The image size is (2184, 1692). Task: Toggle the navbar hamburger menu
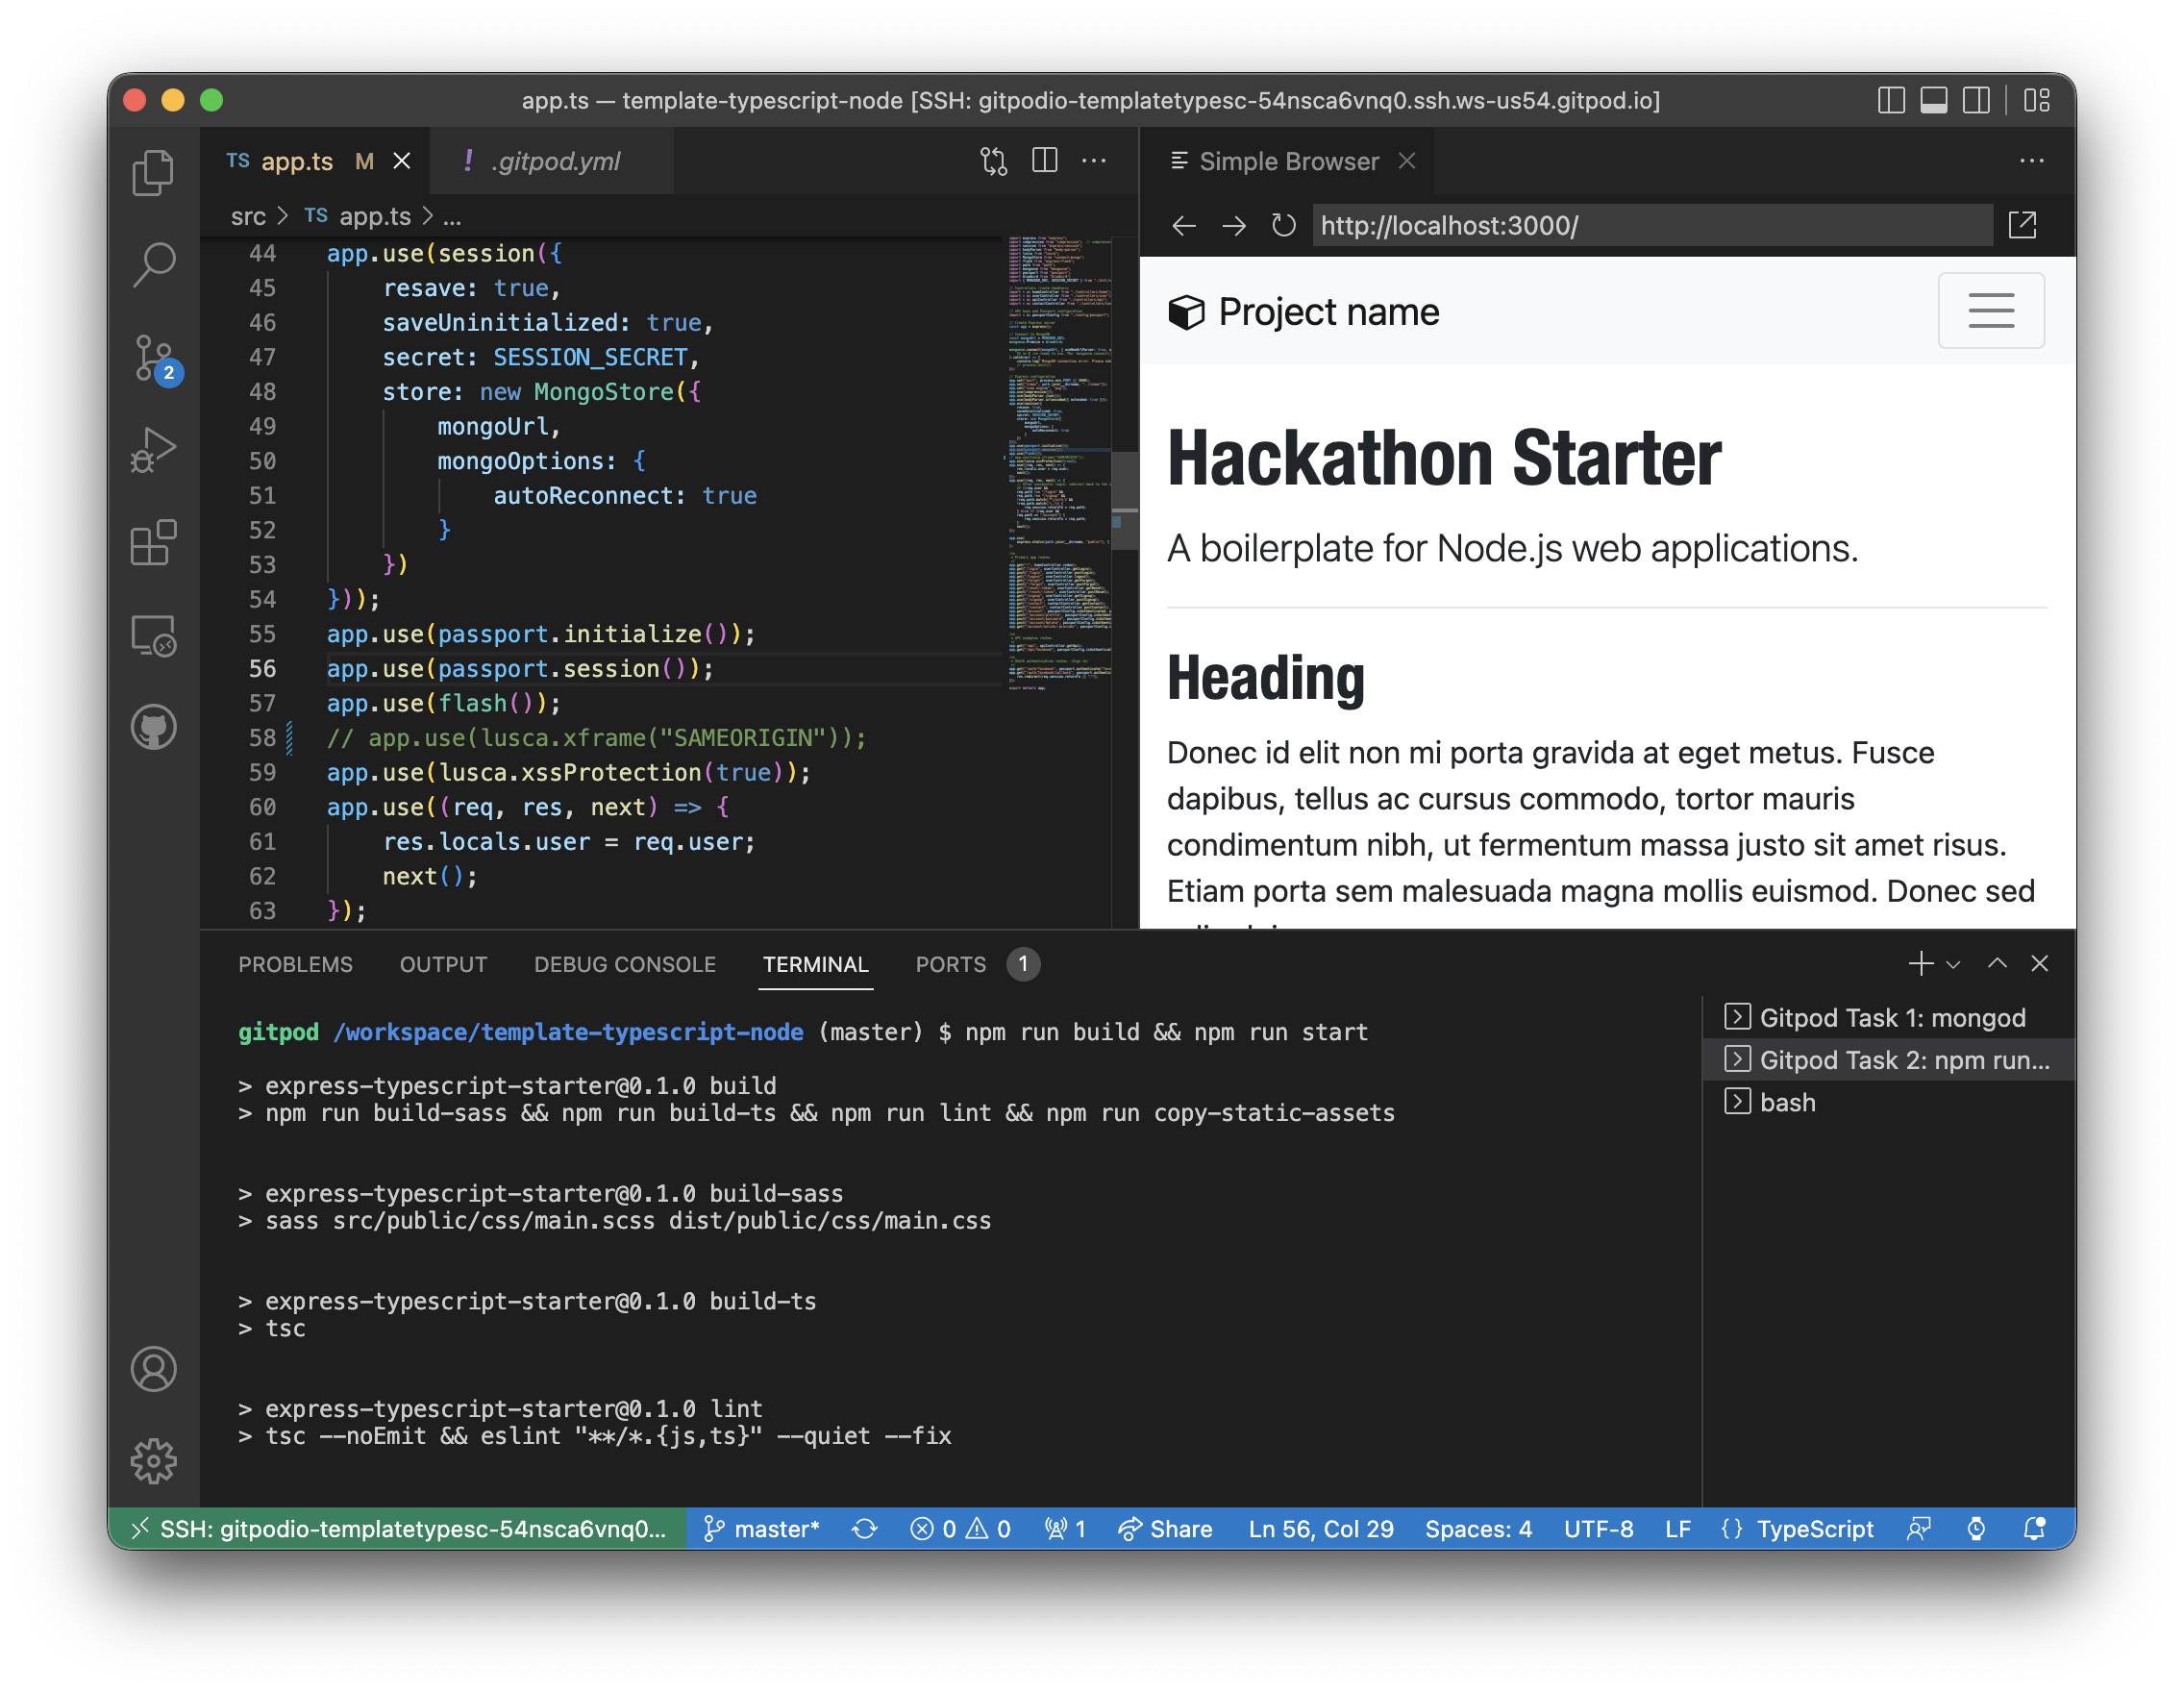[1991, 311]
